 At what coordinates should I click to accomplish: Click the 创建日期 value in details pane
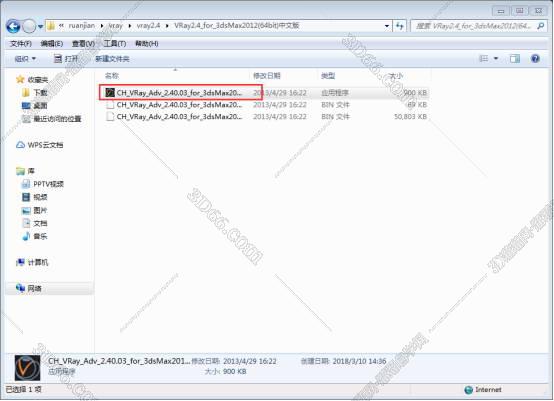[359, 361]
